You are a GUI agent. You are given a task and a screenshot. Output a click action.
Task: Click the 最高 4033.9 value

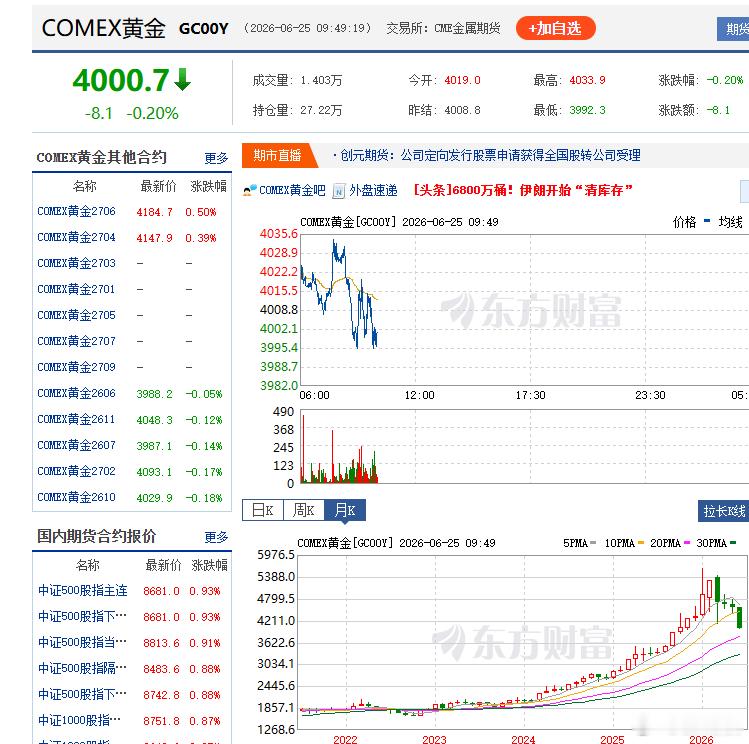click(588, 80)
